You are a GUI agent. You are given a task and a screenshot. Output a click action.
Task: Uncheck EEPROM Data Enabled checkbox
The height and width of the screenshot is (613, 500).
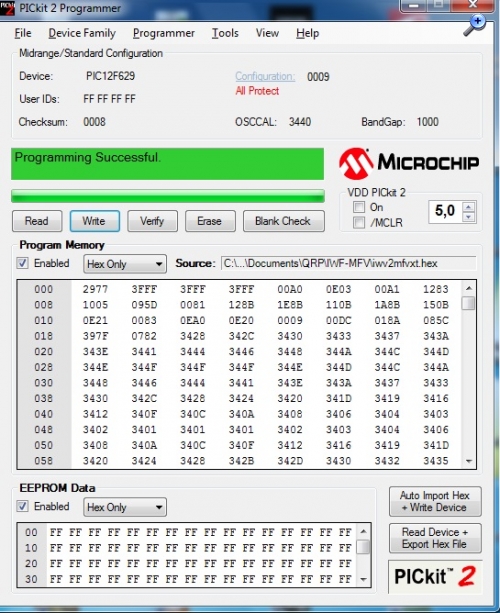tap(22, 506)
